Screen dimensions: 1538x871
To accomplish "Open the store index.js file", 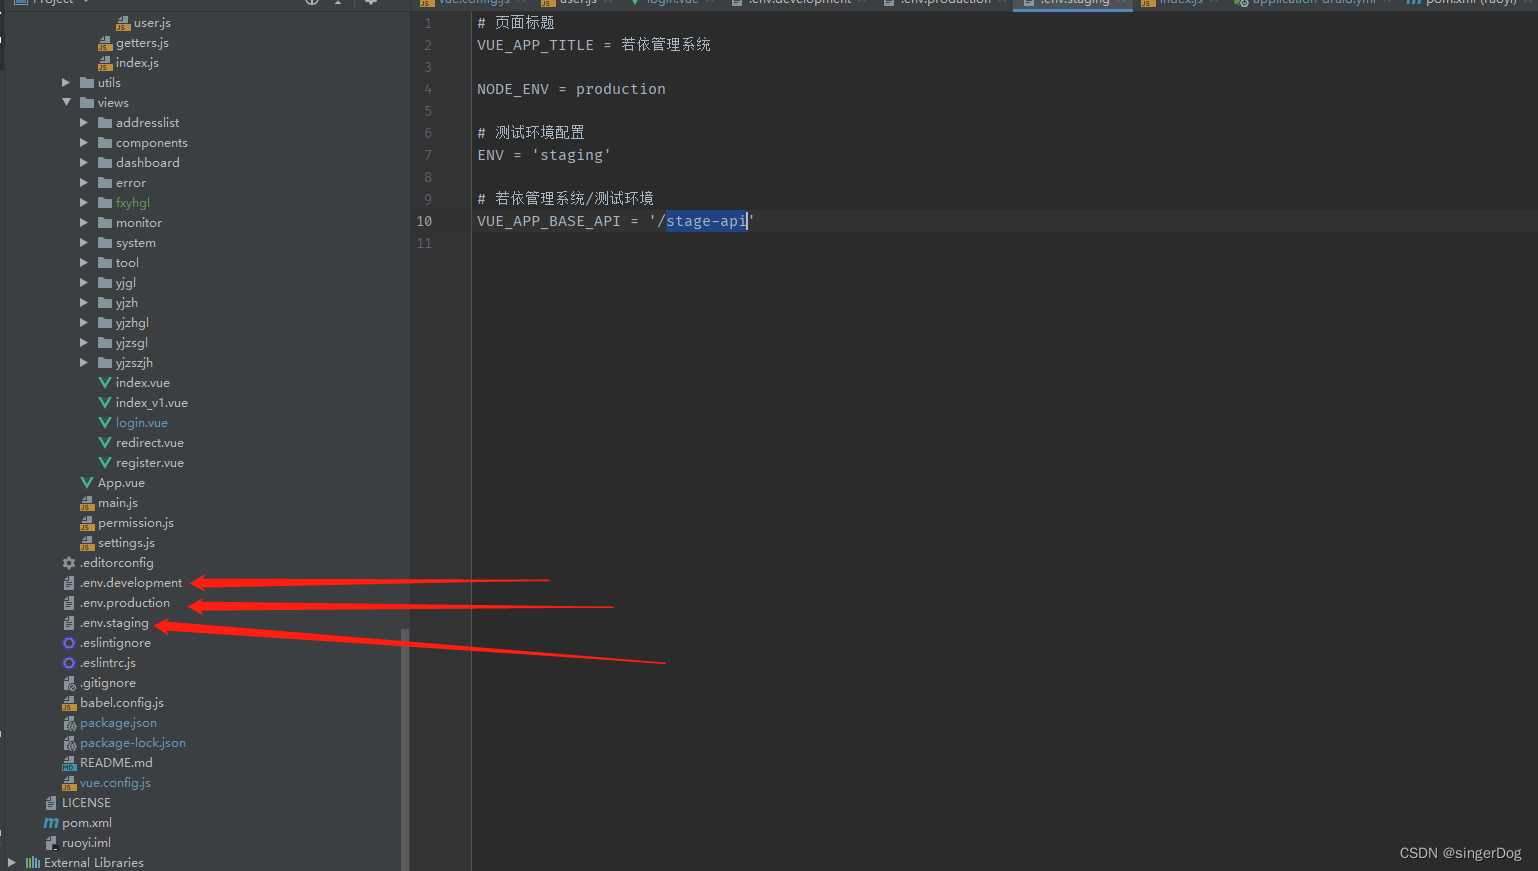I will tap(137, 63).
